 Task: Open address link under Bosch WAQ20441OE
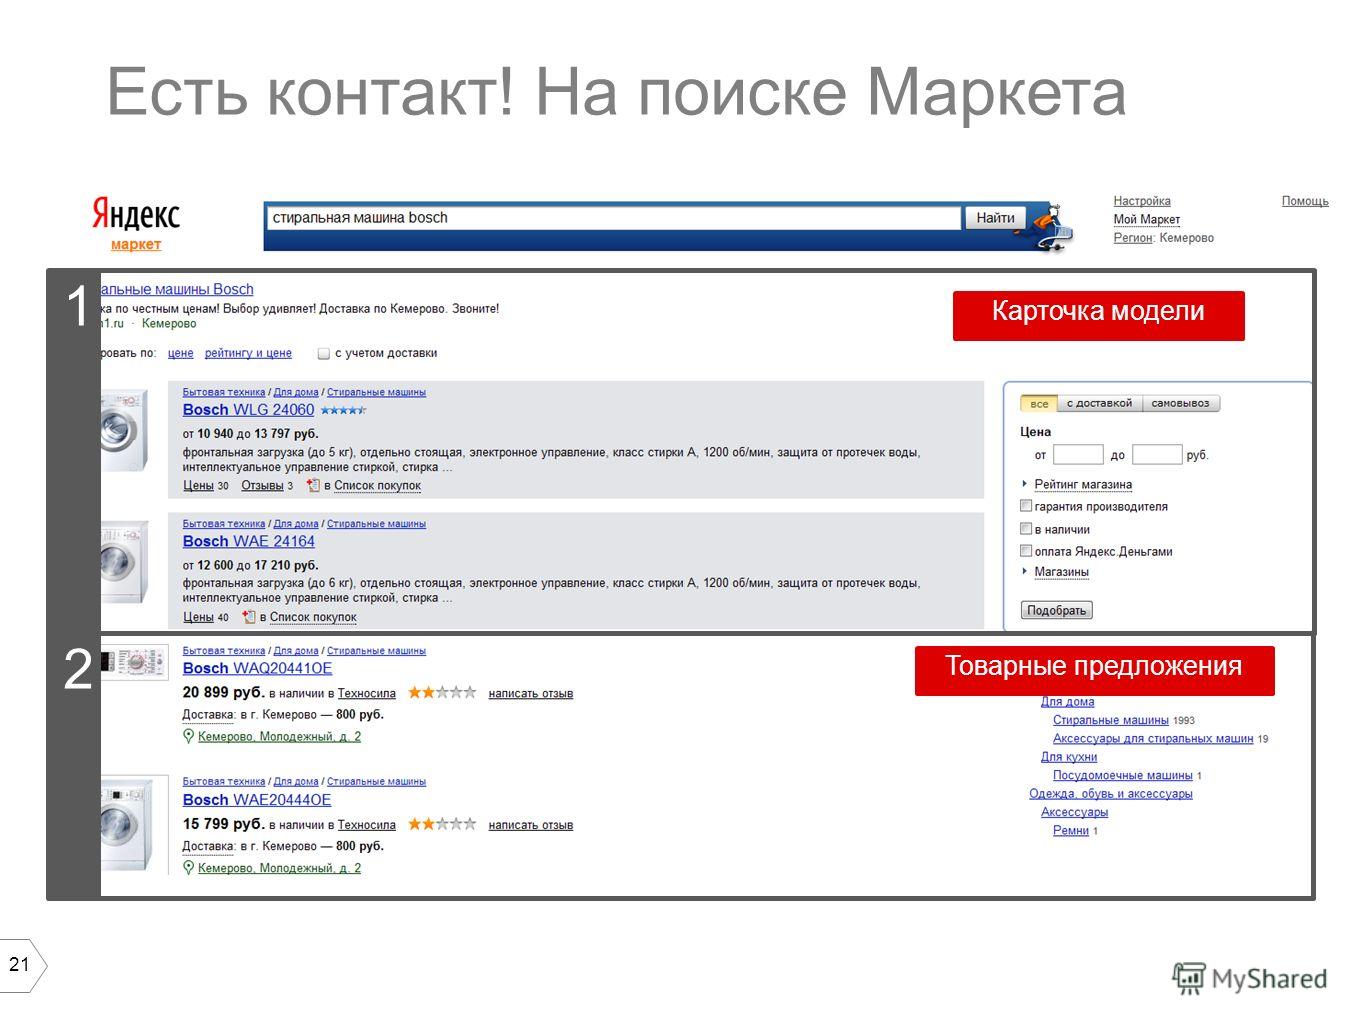(x=279, y=736)
